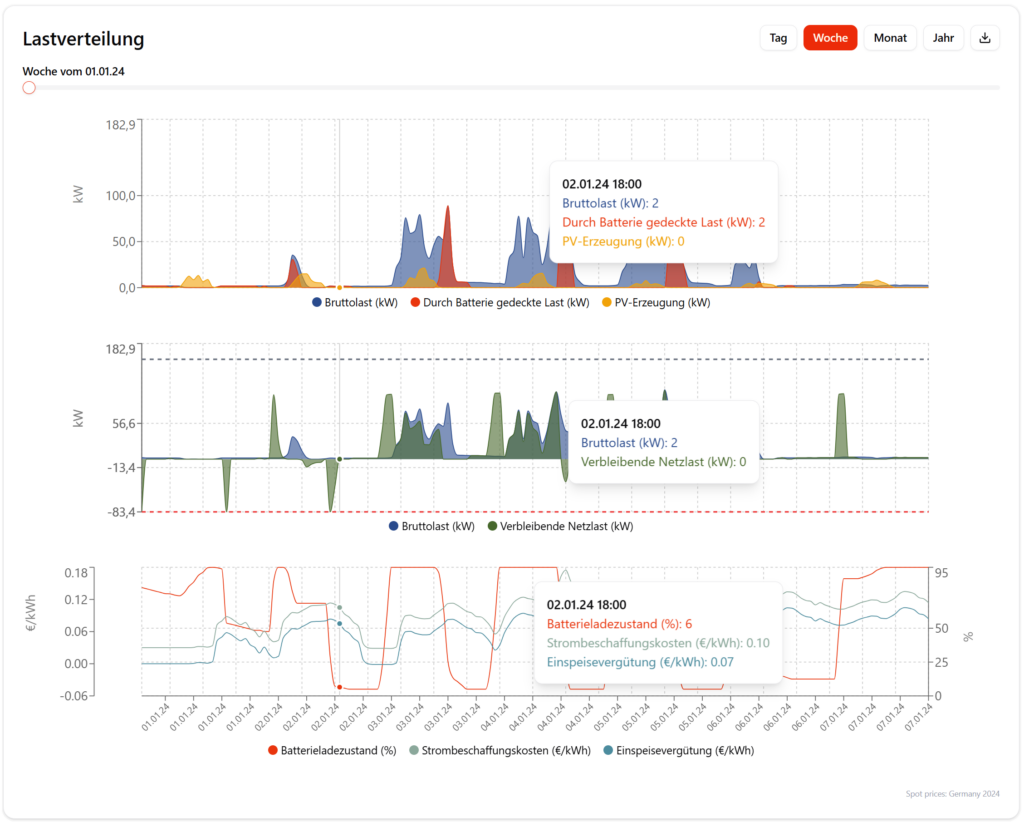Click the download icon button
Image resolution: width=1024 pixels, height=822 pixels.
[985, 38]
